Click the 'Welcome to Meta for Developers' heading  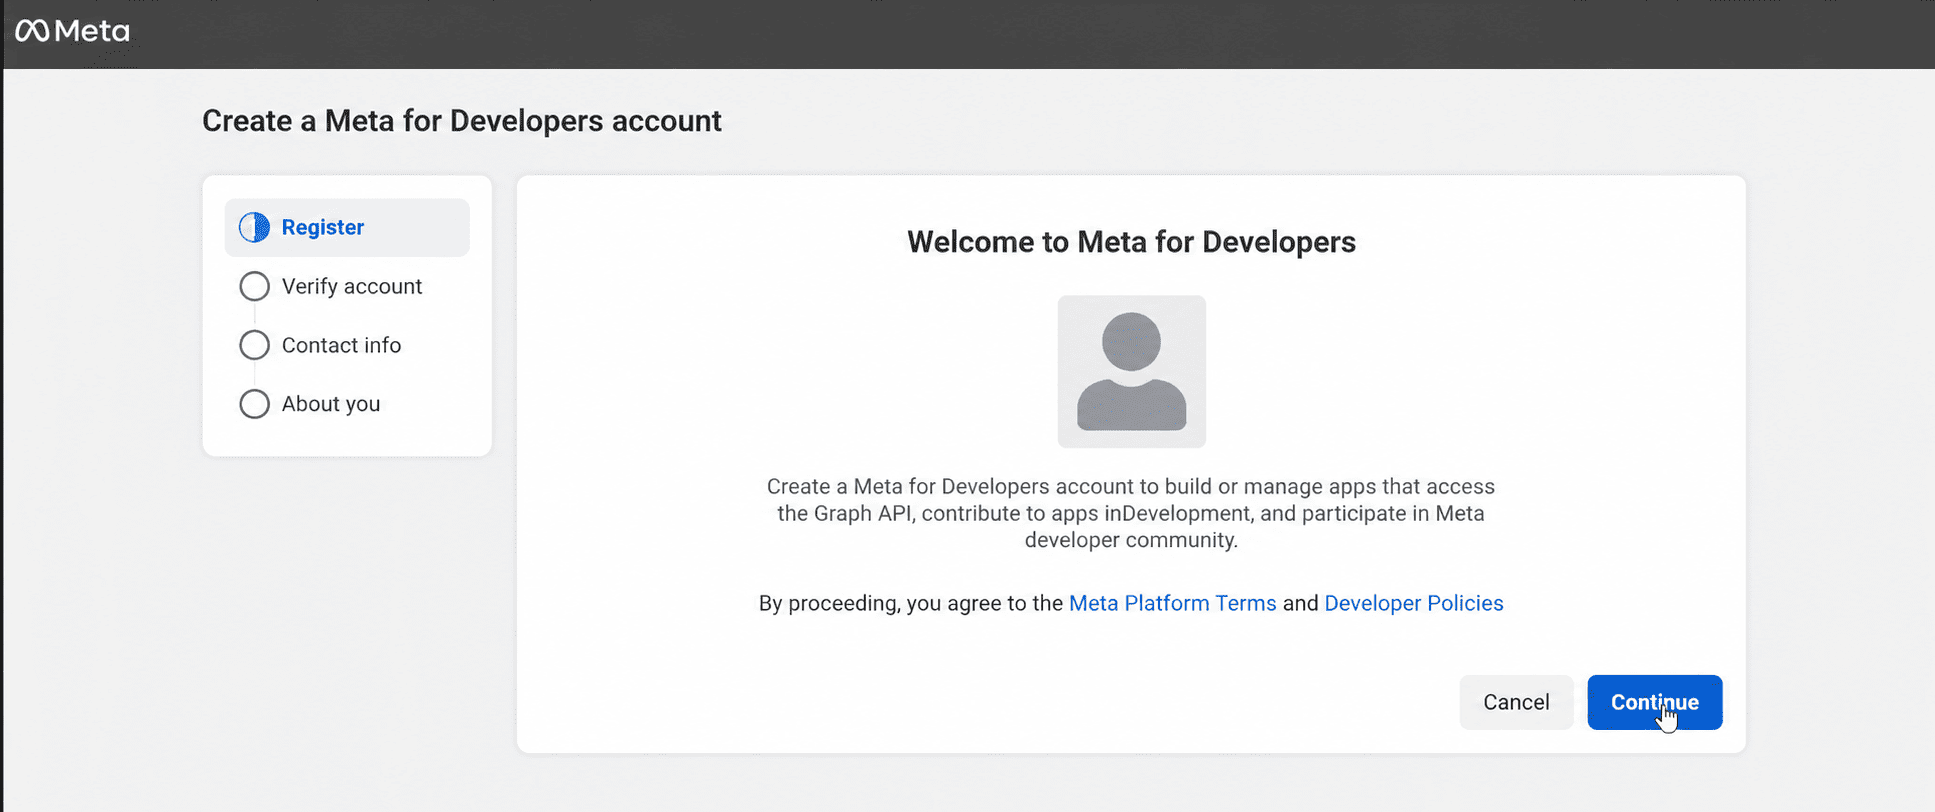[x=1131, y=242]
